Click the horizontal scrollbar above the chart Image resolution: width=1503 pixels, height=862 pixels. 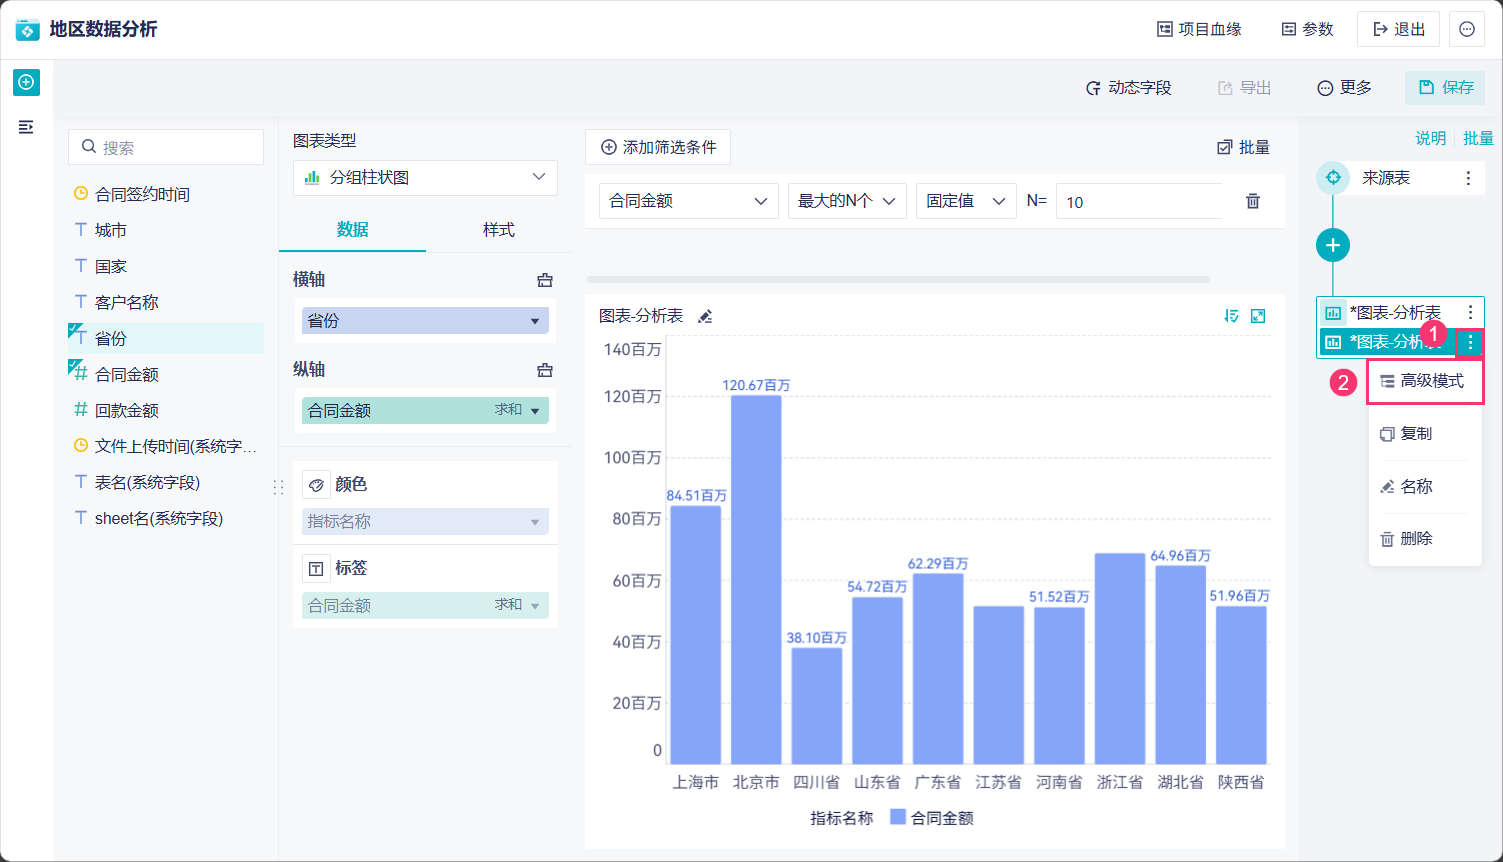coord(898,279)
